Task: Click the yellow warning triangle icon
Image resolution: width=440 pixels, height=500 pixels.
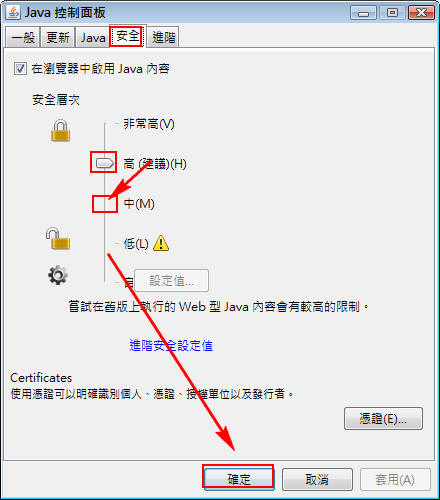Action: point(161,243)
